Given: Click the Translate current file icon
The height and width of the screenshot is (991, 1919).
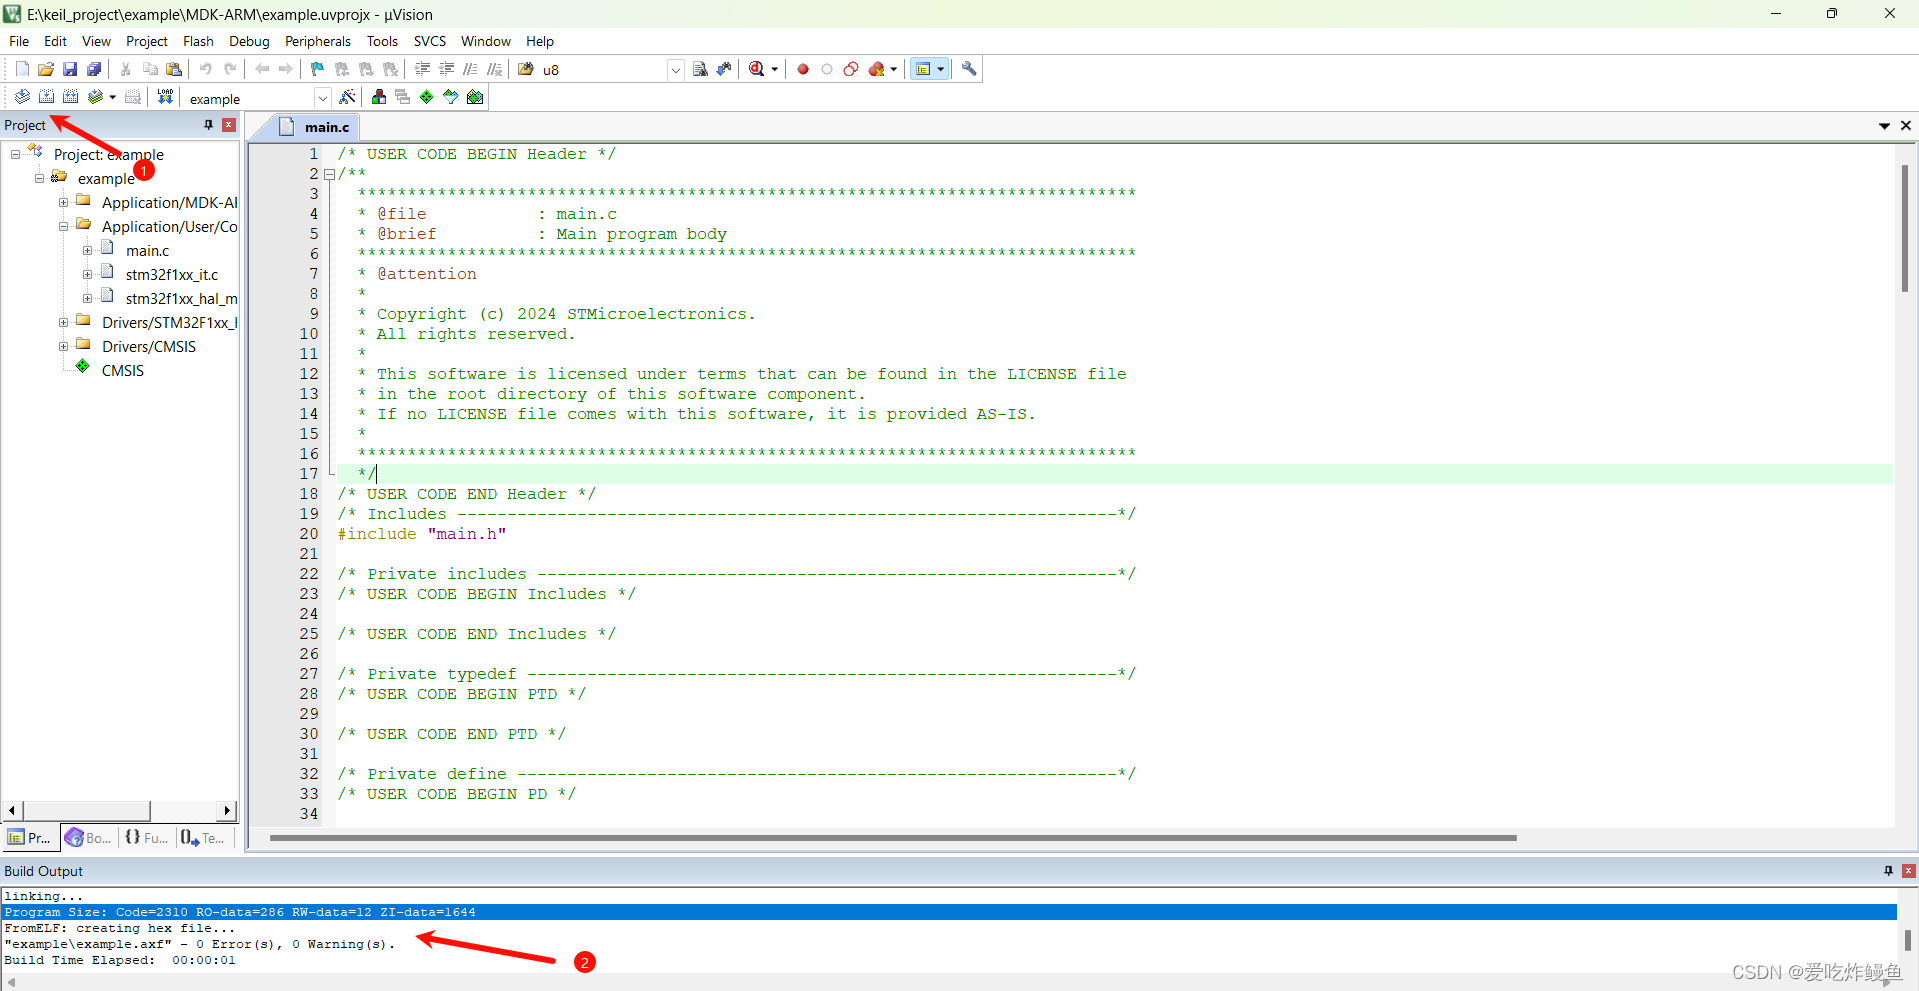Looking at the screenshot, I should (22, 97).
